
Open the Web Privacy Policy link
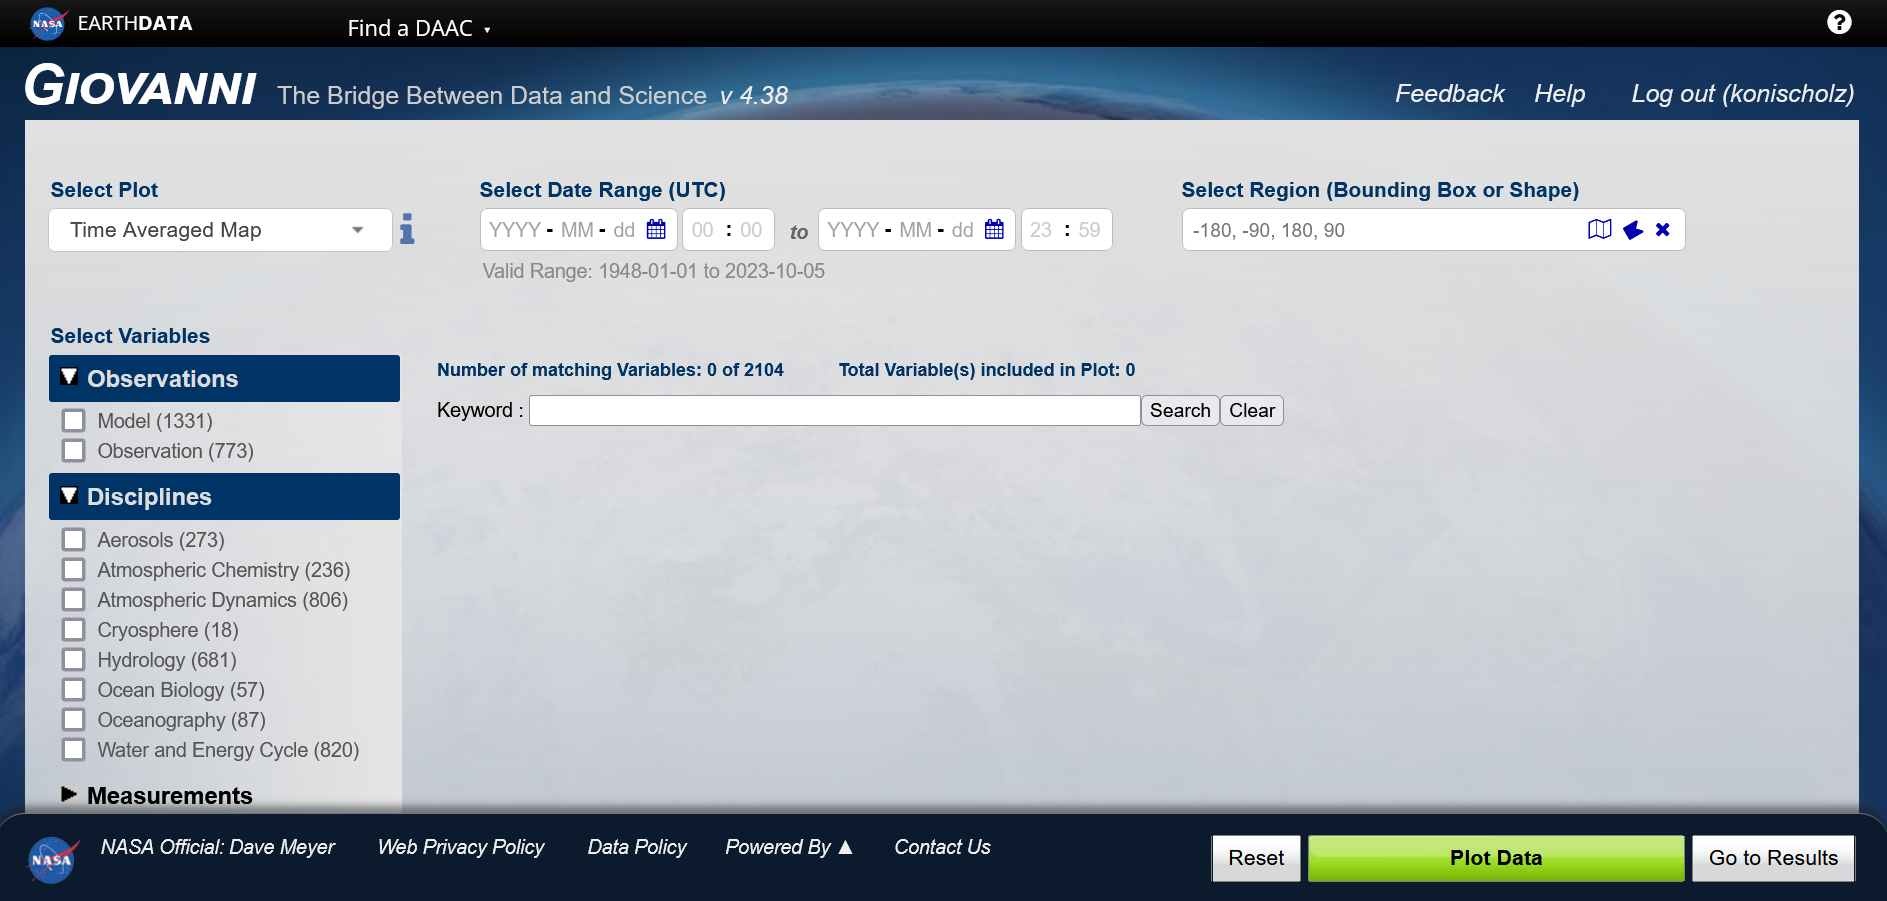pyautogui.click(x=461, y=847)
